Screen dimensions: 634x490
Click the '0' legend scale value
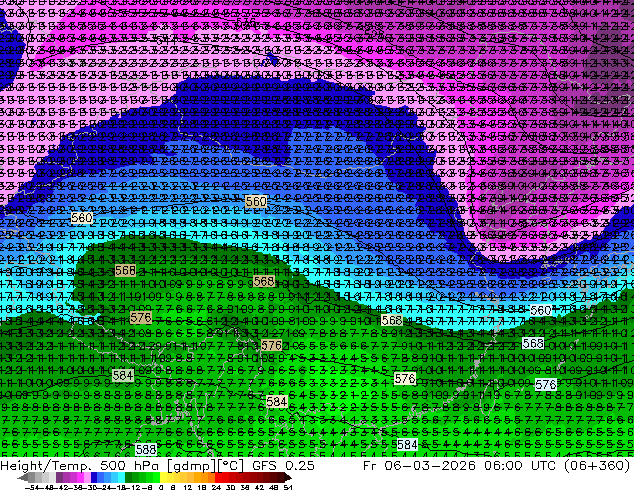pyautogui.click(x=161, y=487)
